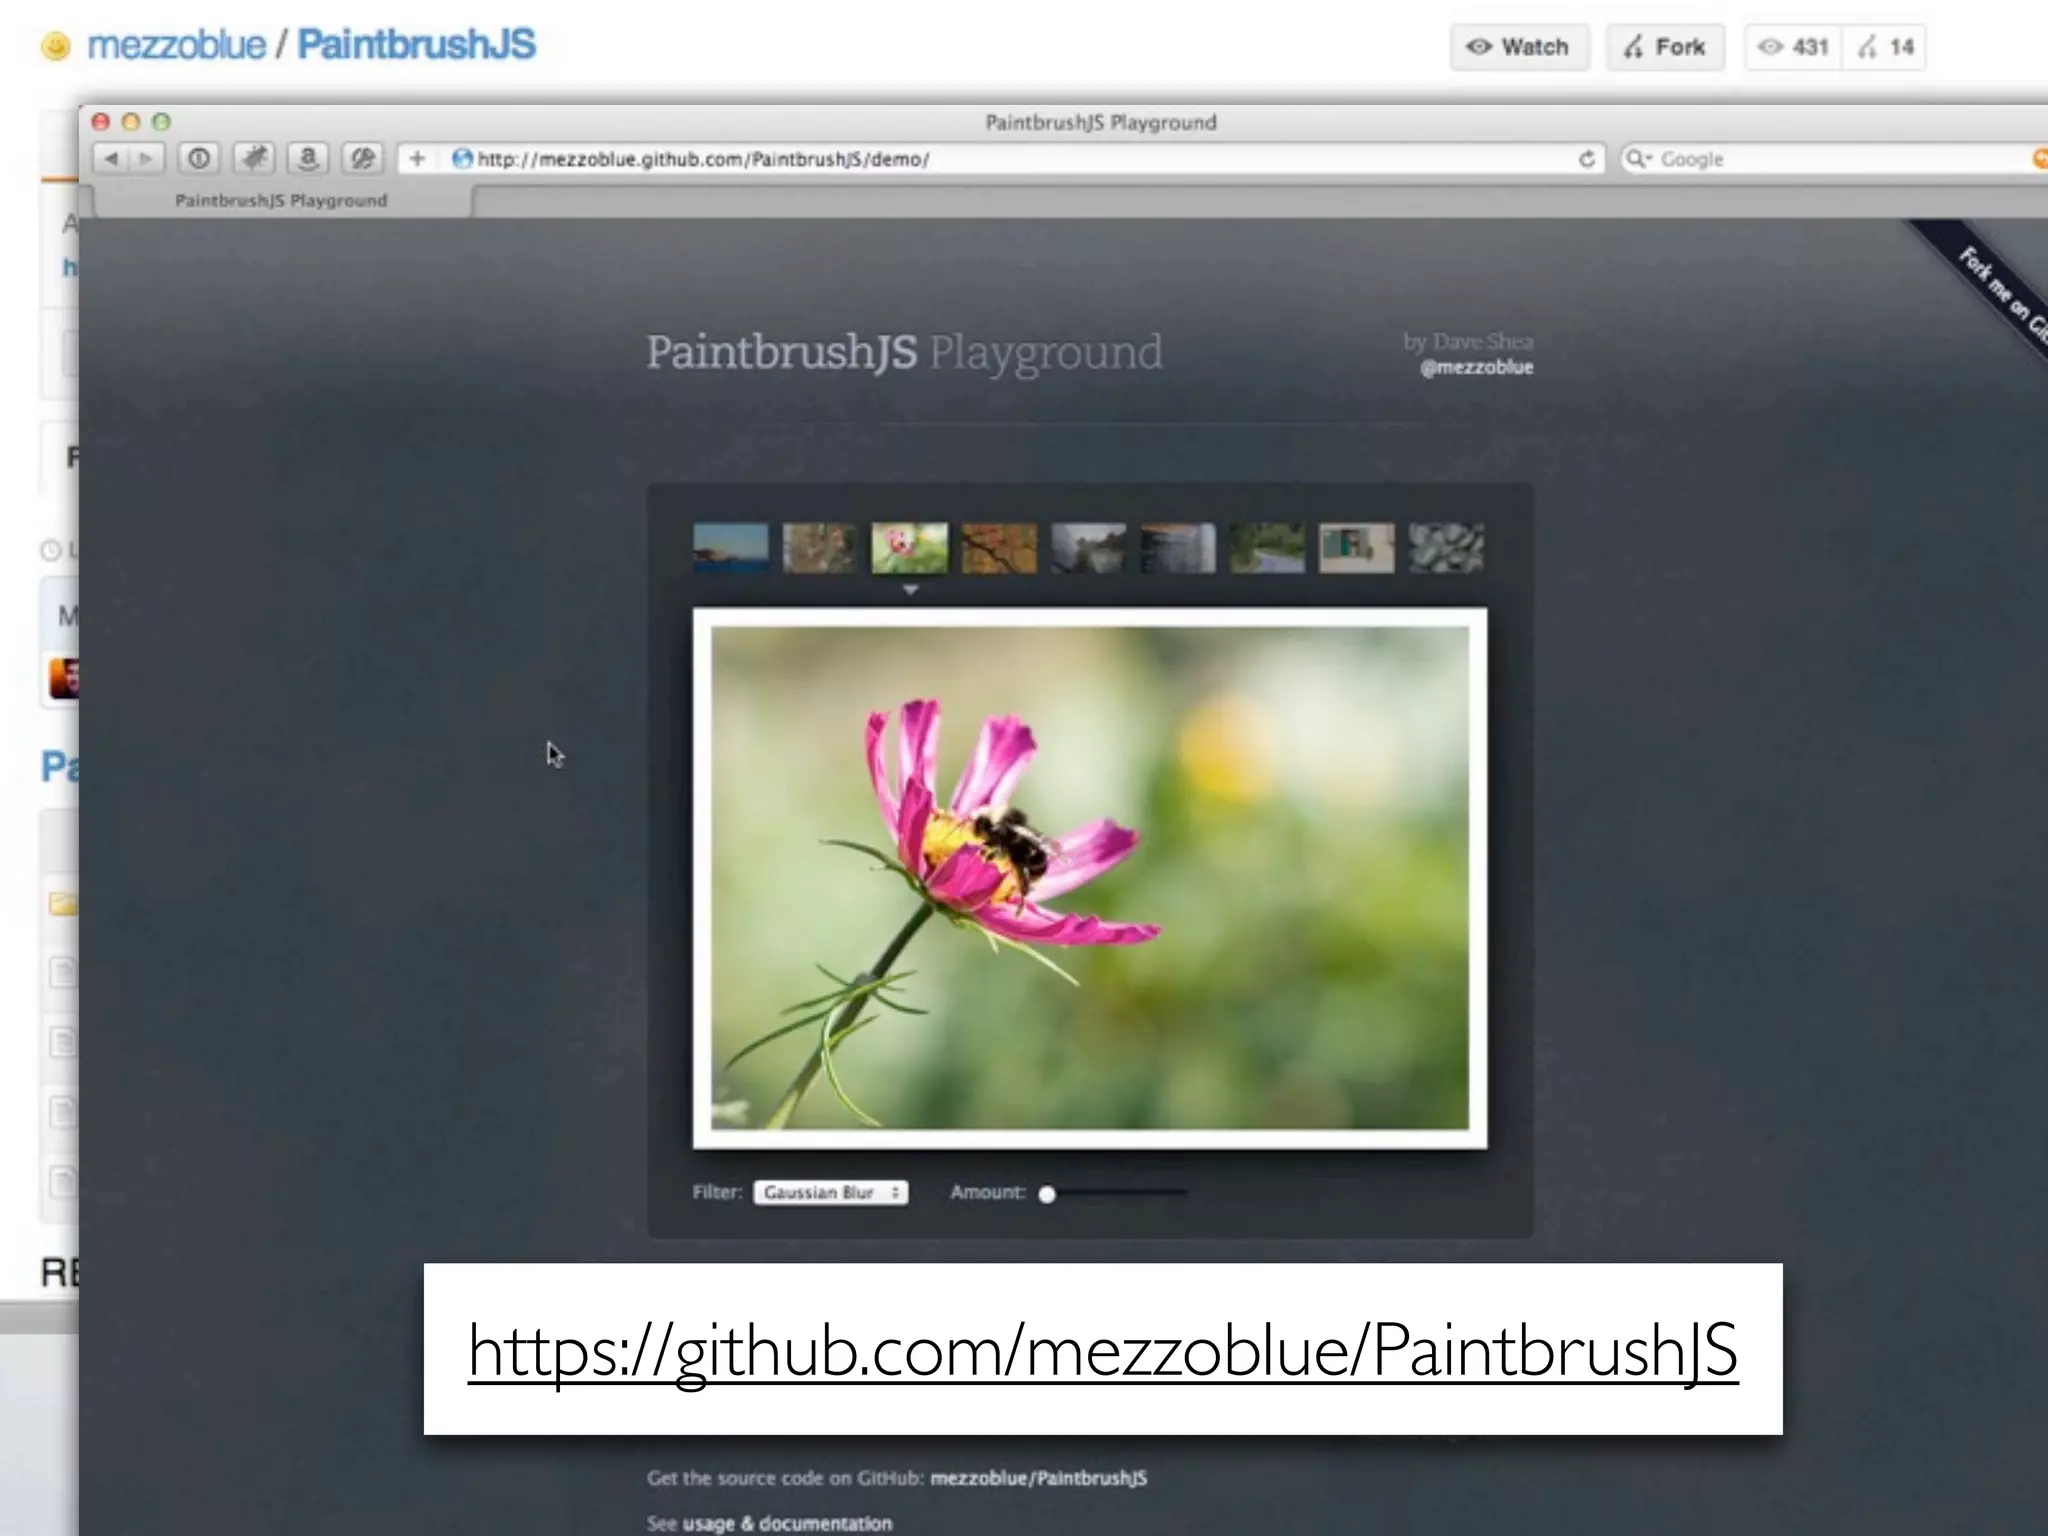Screen dimensions: 2048x1536
Task: Open the 431 watchers count
Action: click(1794, 47)
